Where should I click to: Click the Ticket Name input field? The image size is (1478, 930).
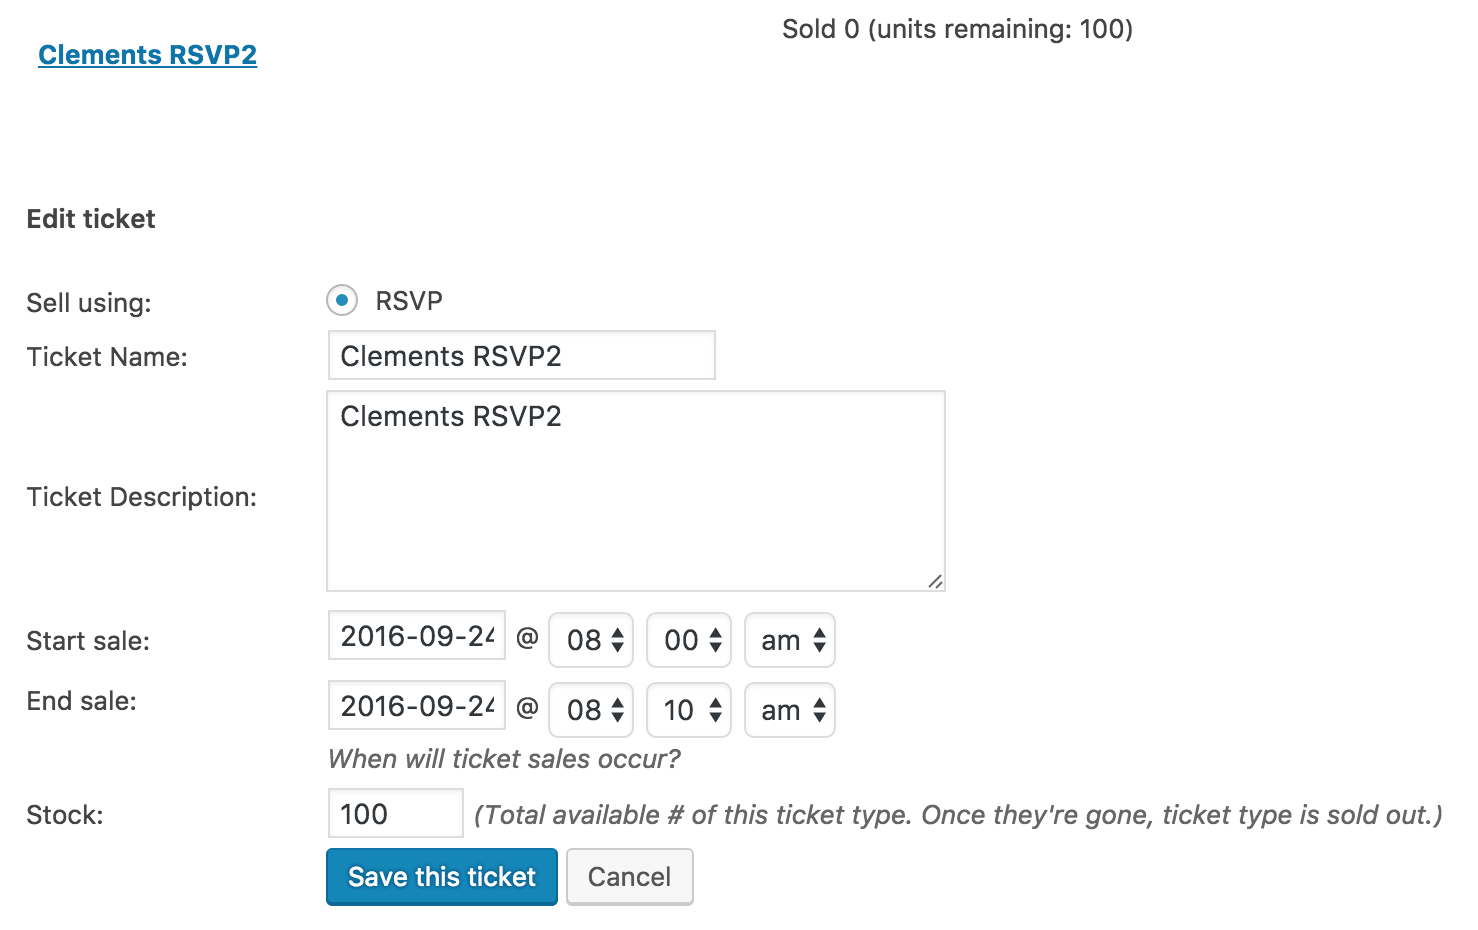[521, 356]
